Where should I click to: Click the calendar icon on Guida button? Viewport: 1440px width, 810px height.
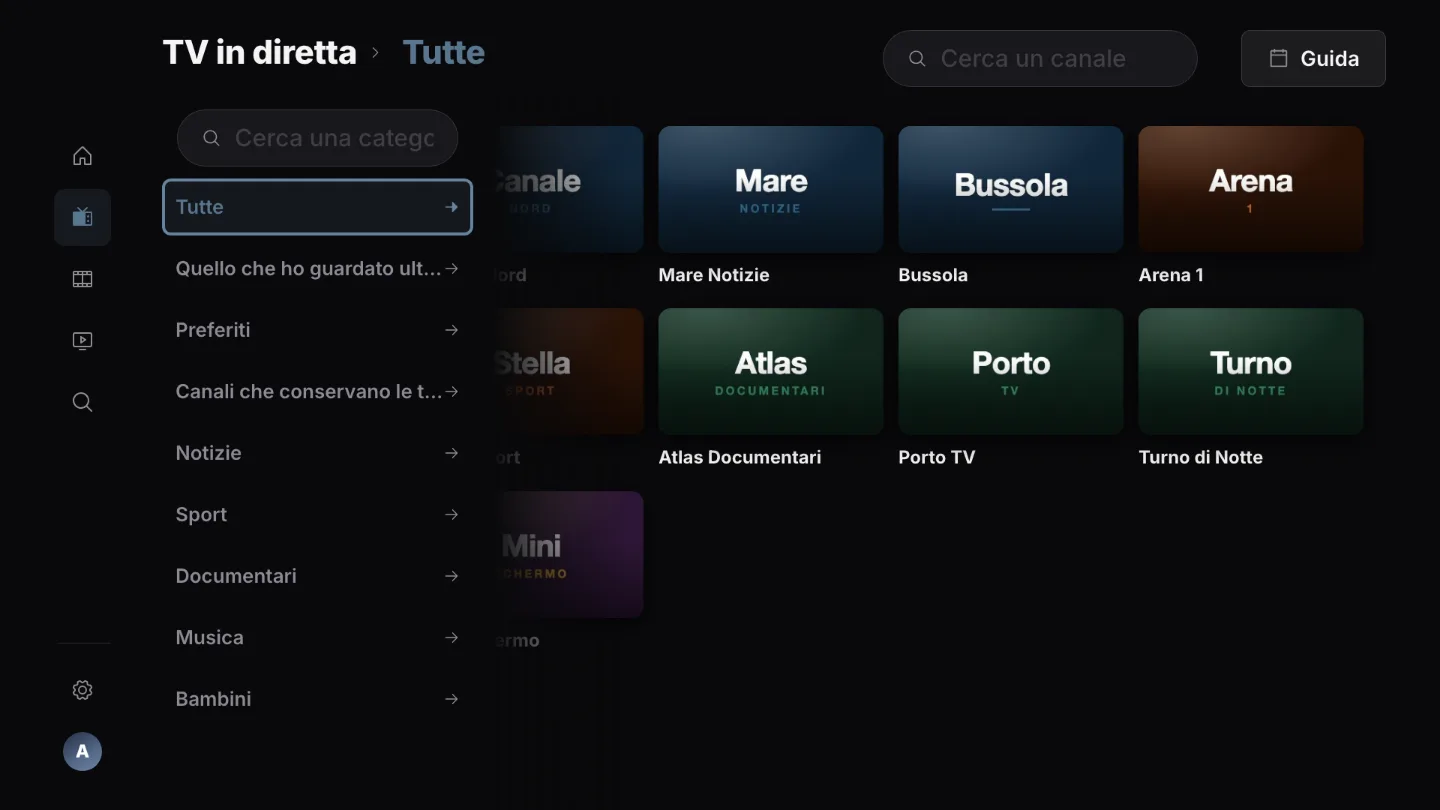(x=1278, y=58)
